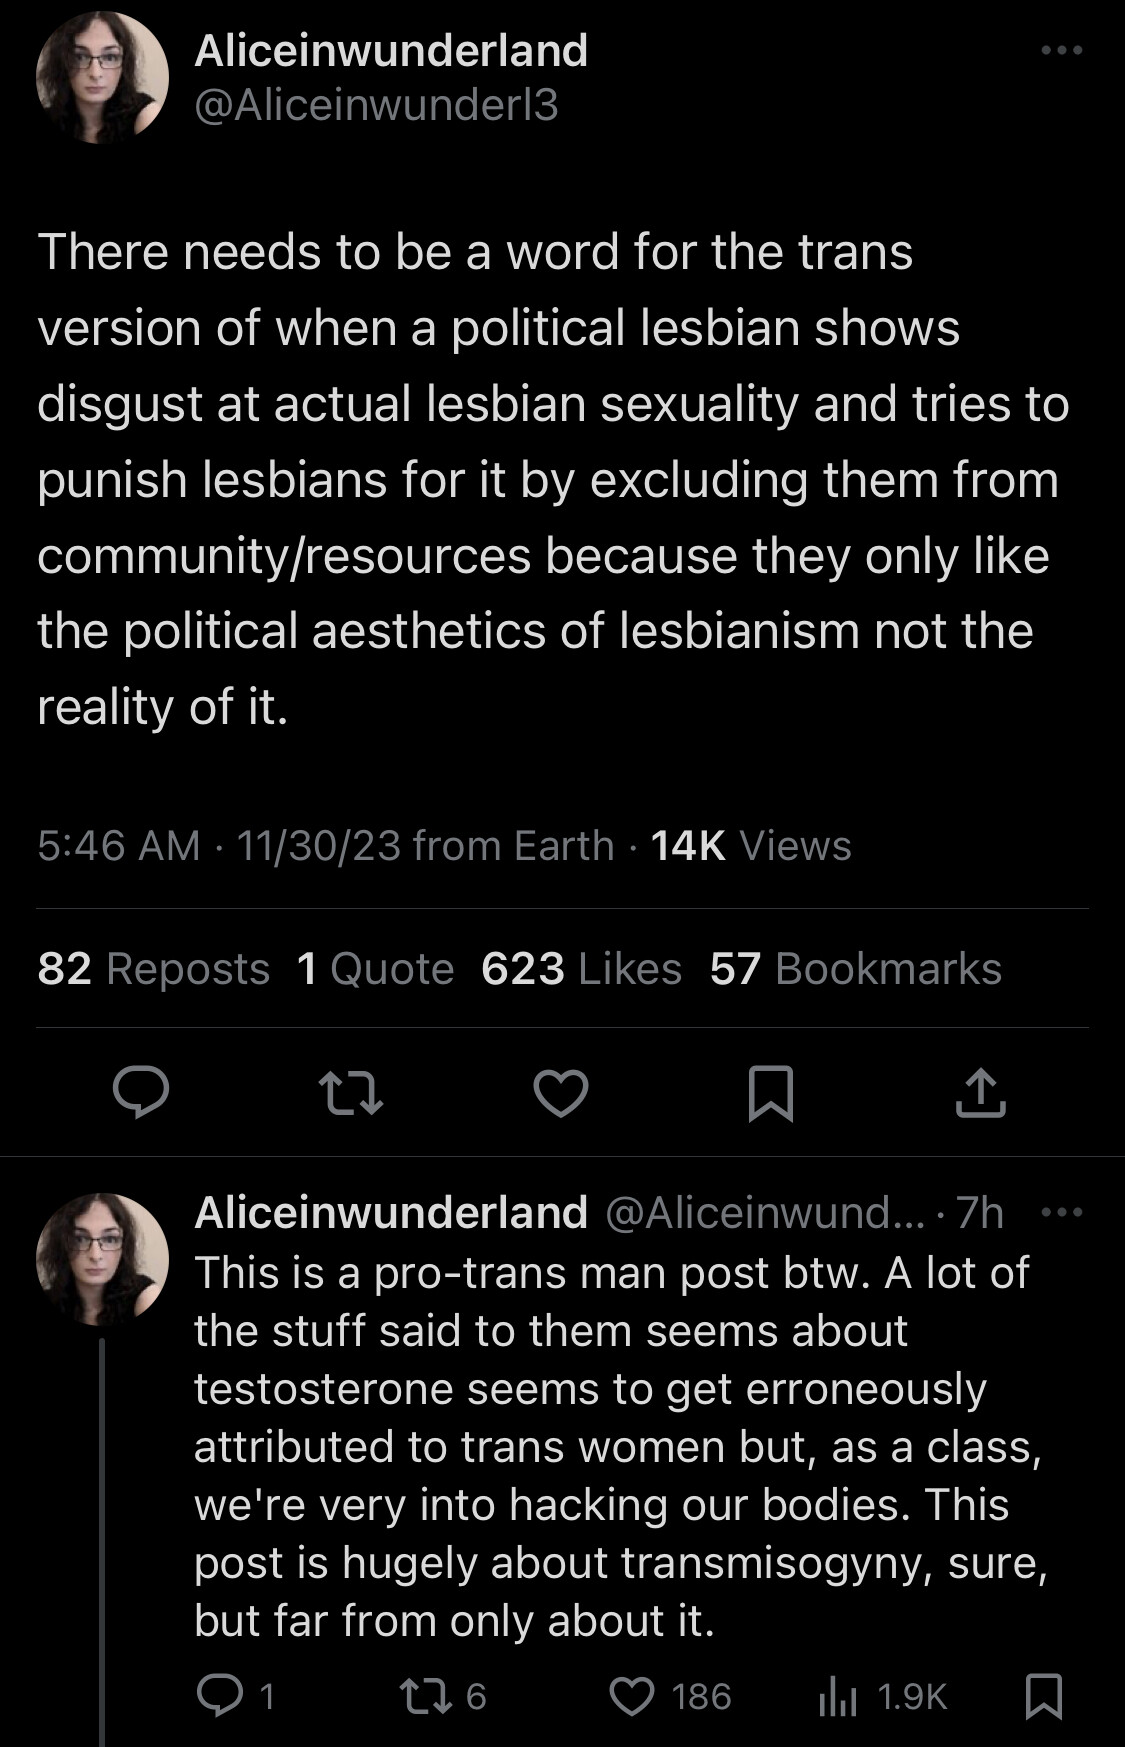Open the 1 Quote list
Viewport: 1125px width, 1747px height.
tap(375, 968)
